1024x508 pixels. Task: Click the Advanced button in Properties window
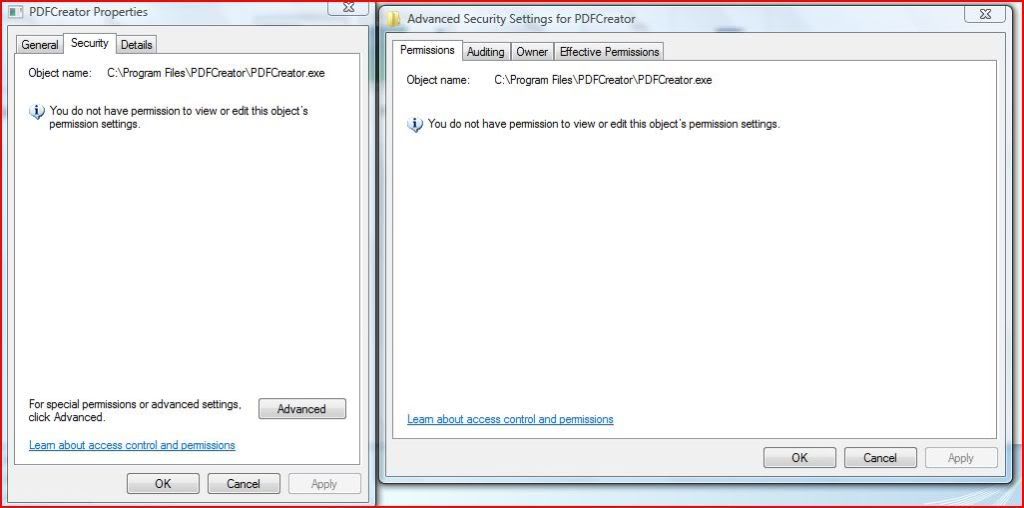[x=302, y=409]
